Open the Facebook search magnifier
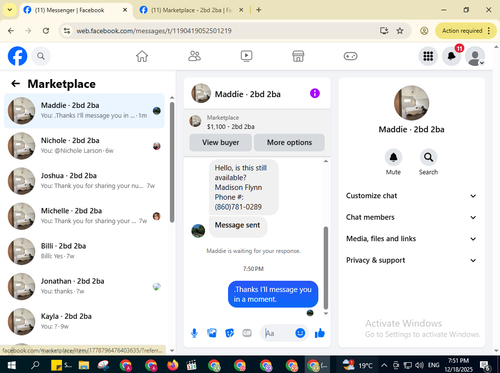The height and width of the screenshot is (373, 500). [41, 56]
